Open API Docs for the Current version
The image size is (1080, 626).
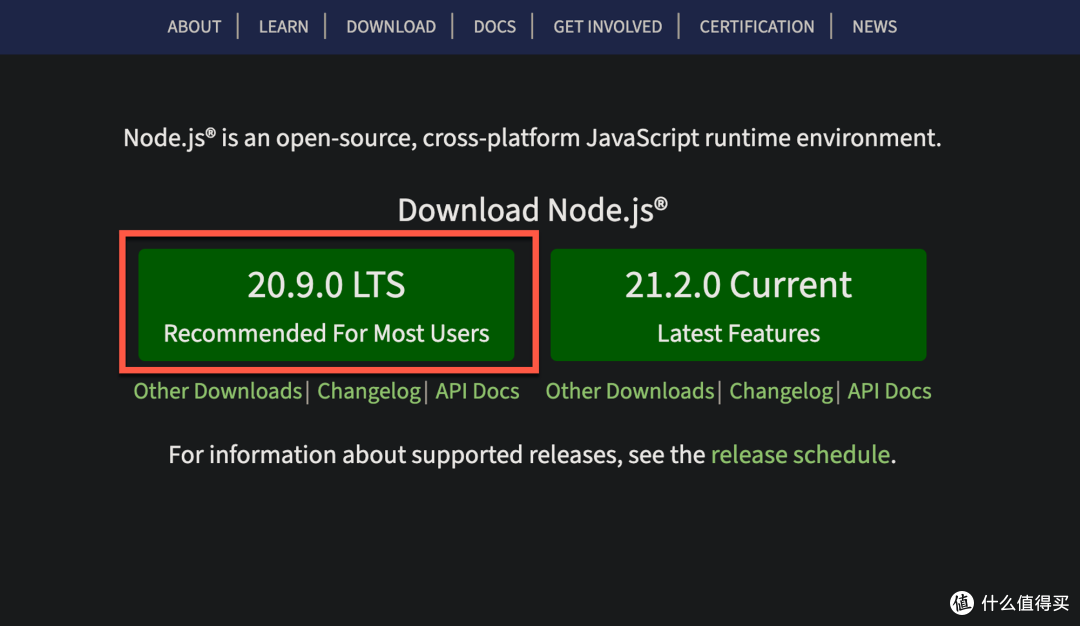(890, 391)
